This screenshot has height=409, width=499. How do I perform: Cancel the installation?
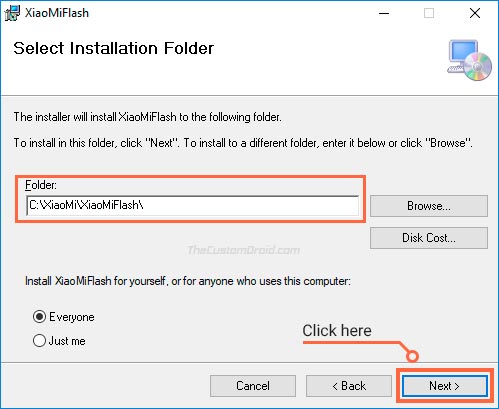(x=253, y=386)
